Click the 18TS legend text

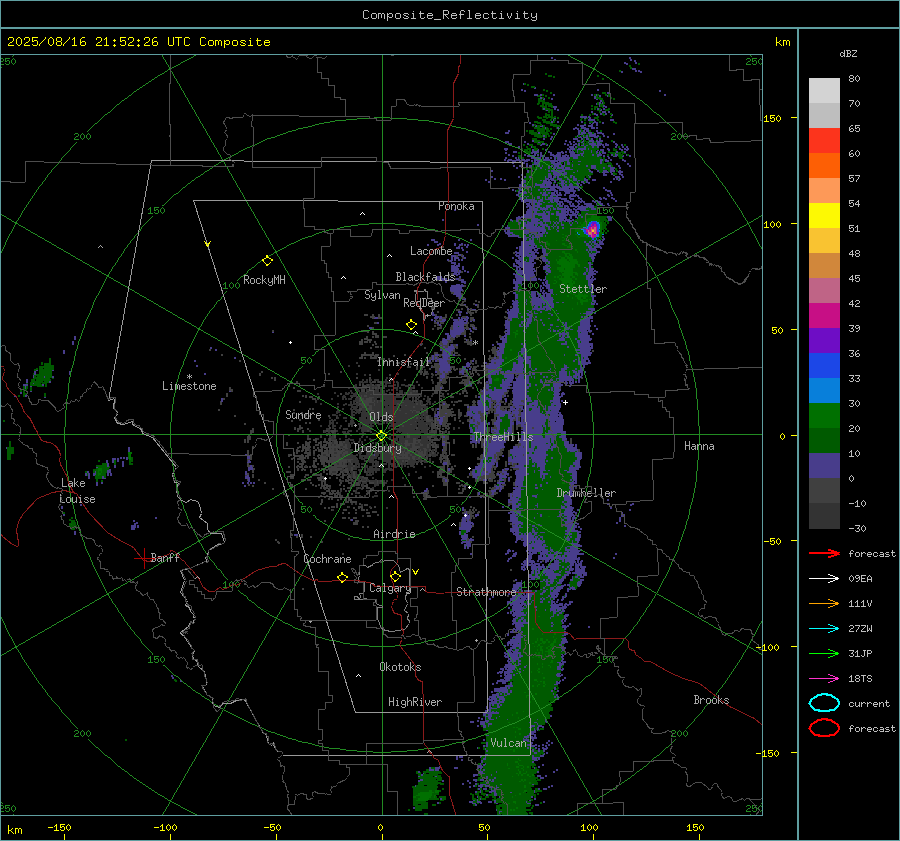pos(860,679)
